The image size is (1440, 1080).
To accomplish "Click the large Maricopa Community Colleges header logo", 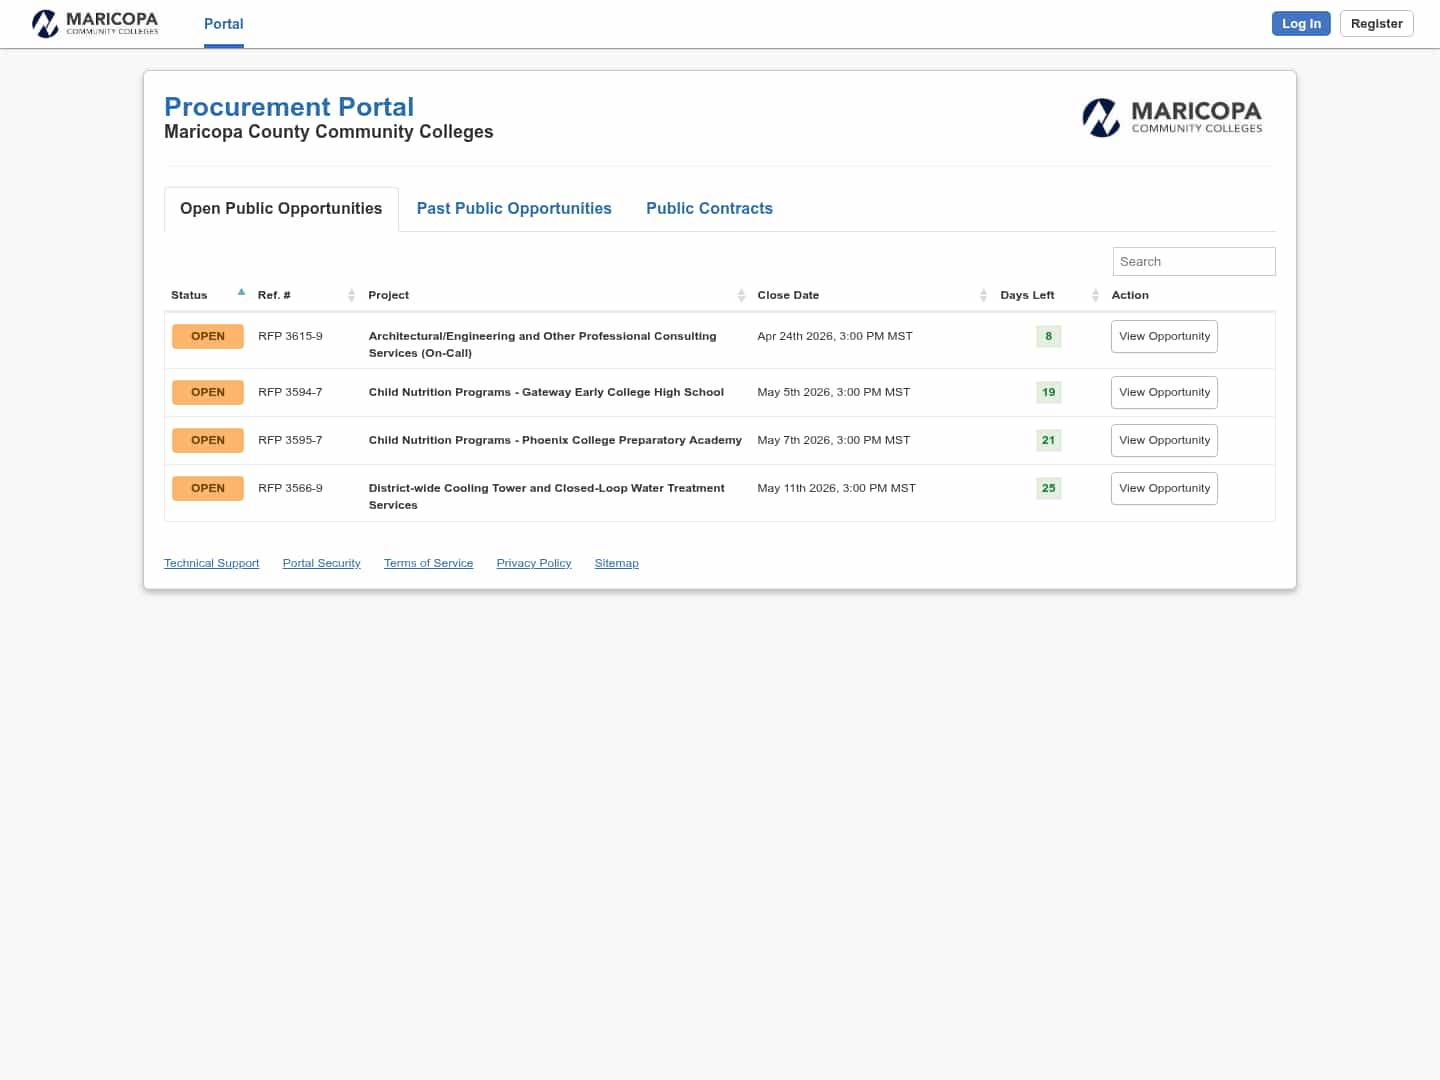I will [1172, 117].
